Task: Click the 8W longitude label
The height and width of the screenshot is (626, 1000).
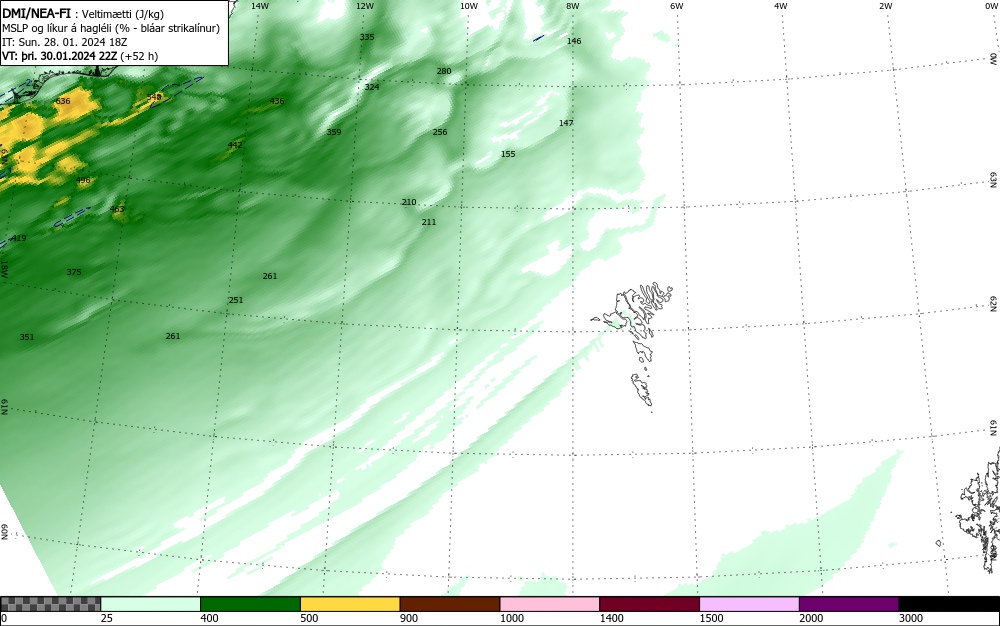Action: [x=573, y=6]
